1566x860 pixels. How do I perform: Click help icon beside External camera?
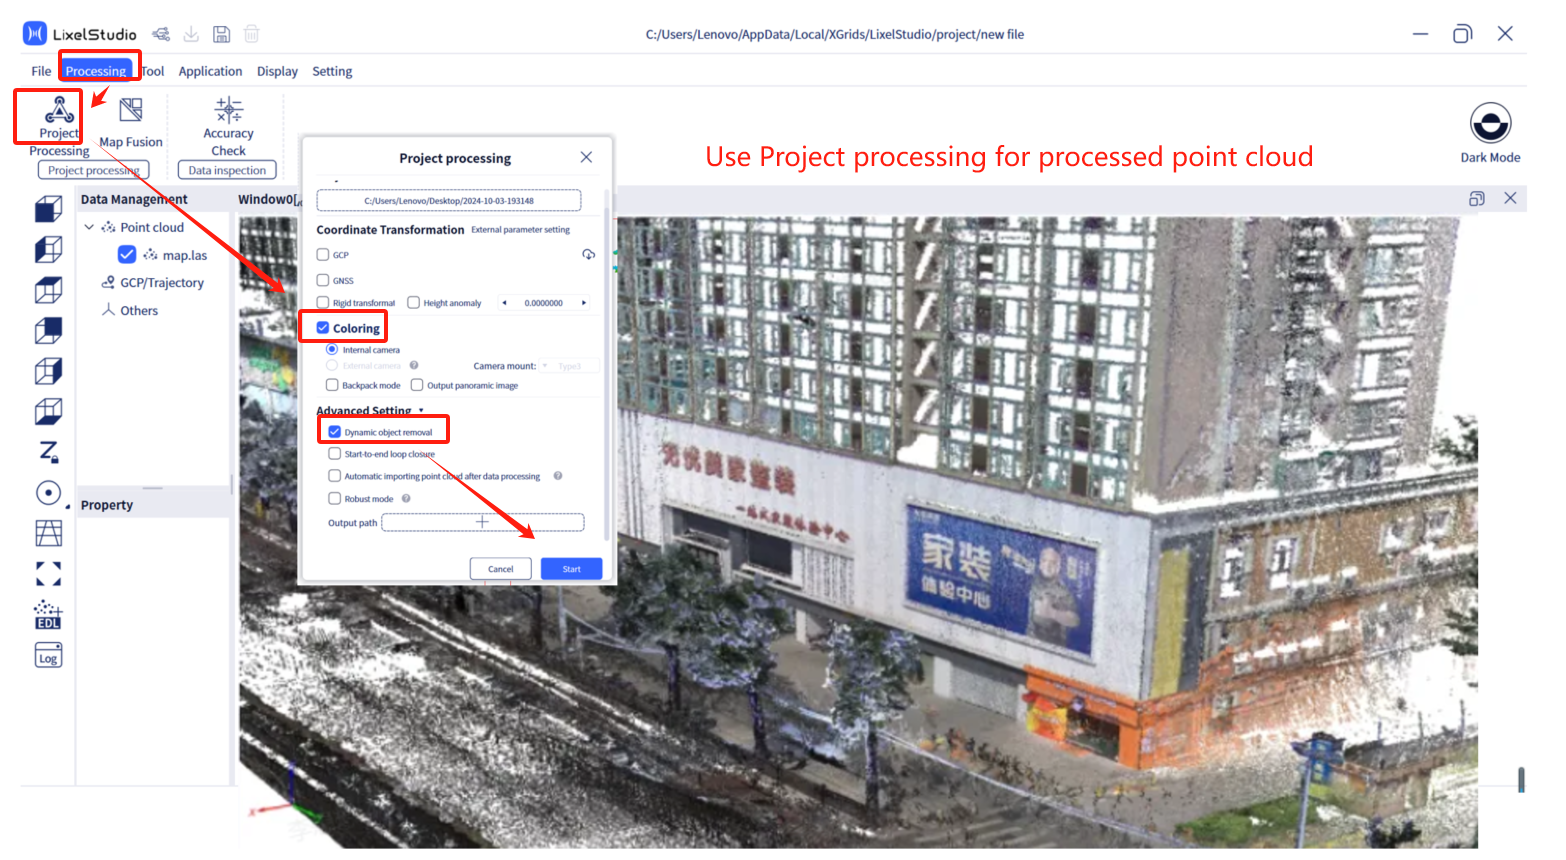tap(413, 366)
